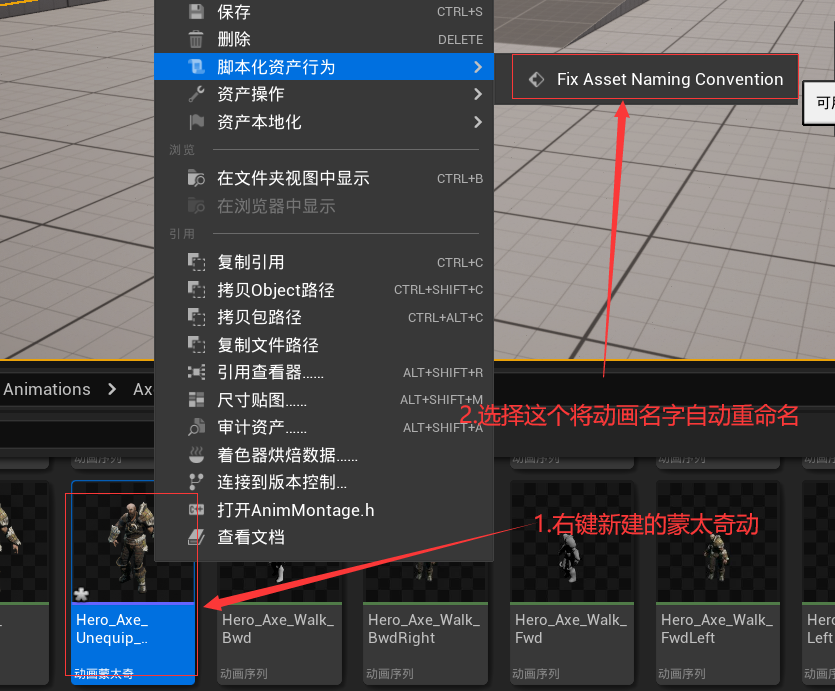This screenshot has height=691, width=835.
Task: Select the Hero_Axe_Walk_FwdLeft animation thumbnail
Action: (717, 542)
